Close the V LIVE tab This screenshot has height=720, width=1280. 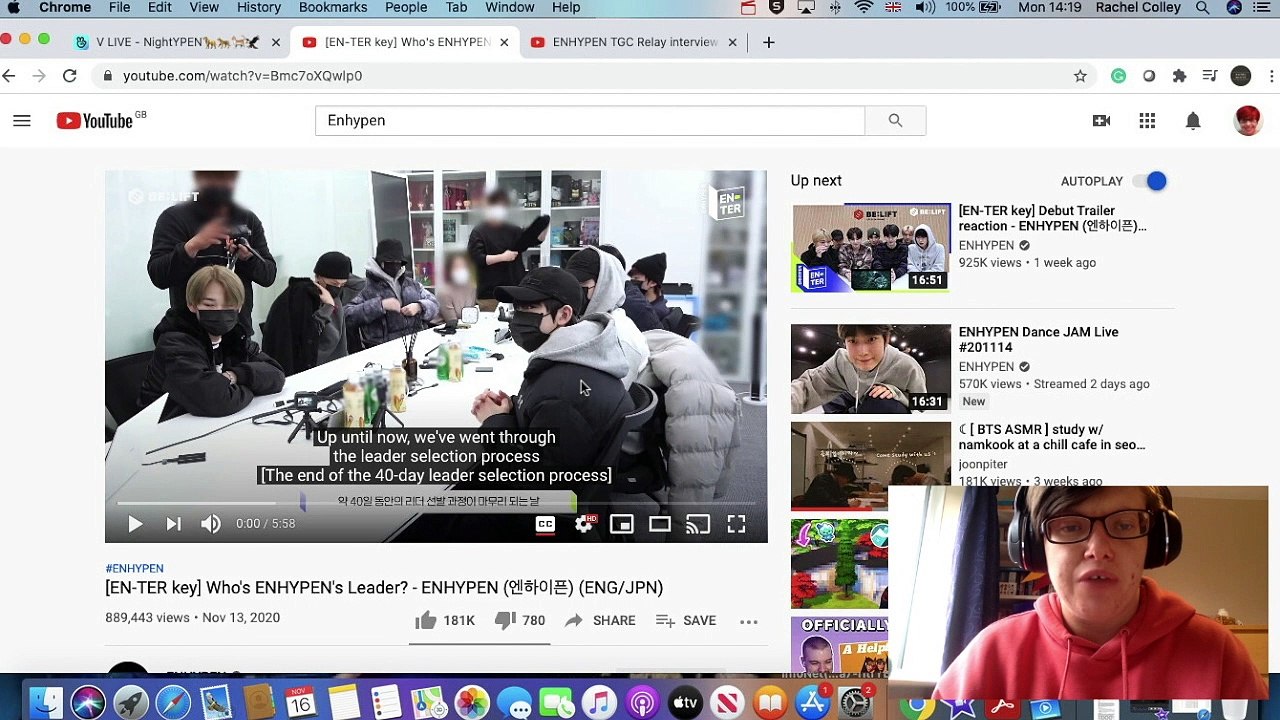(x=276, y=42)
